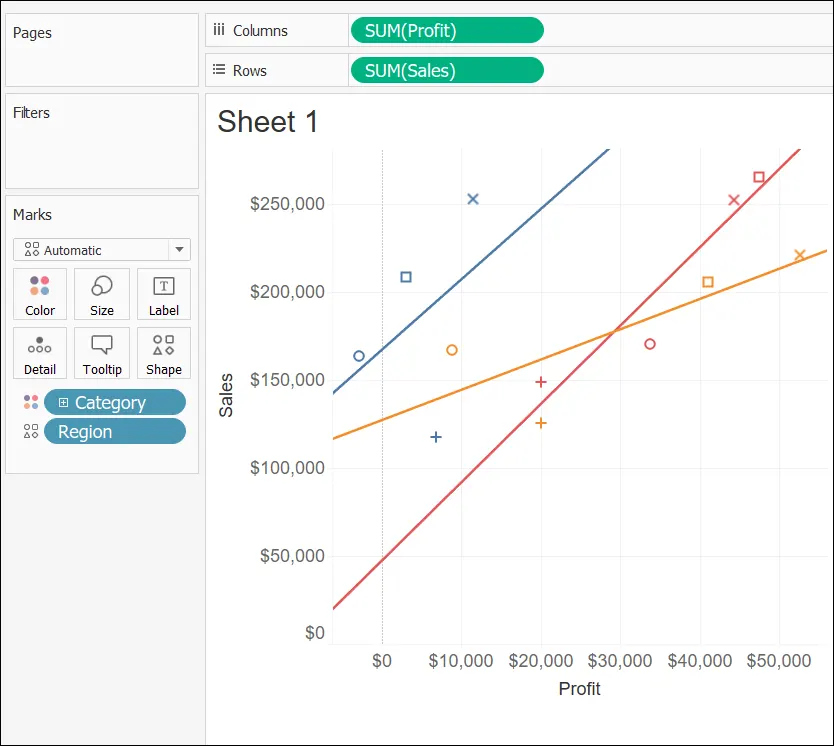Select the Category pill in Marks

coord(115,402)
